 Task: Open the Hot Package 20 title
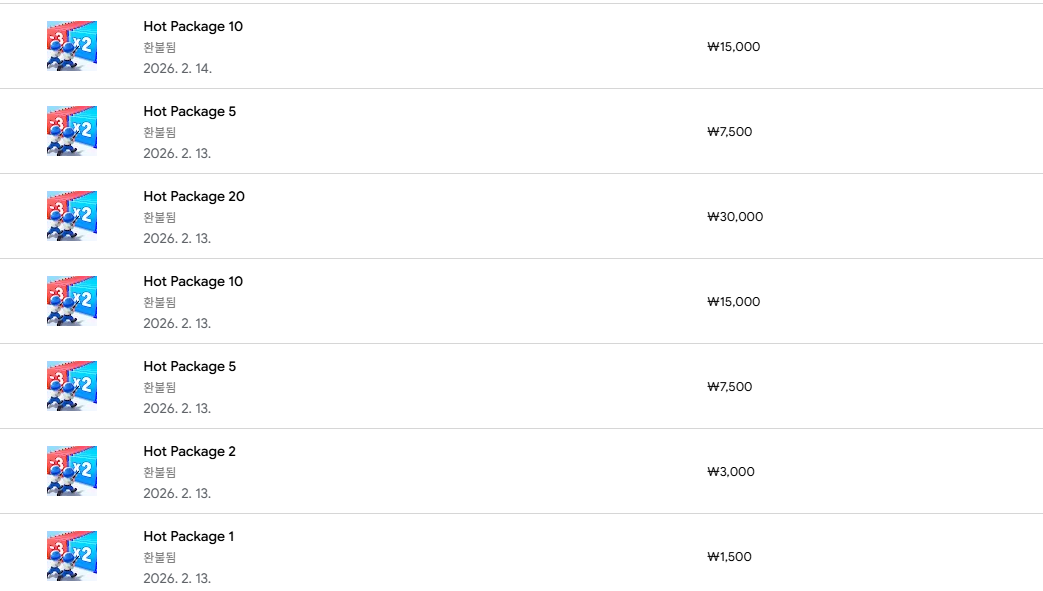194,196
